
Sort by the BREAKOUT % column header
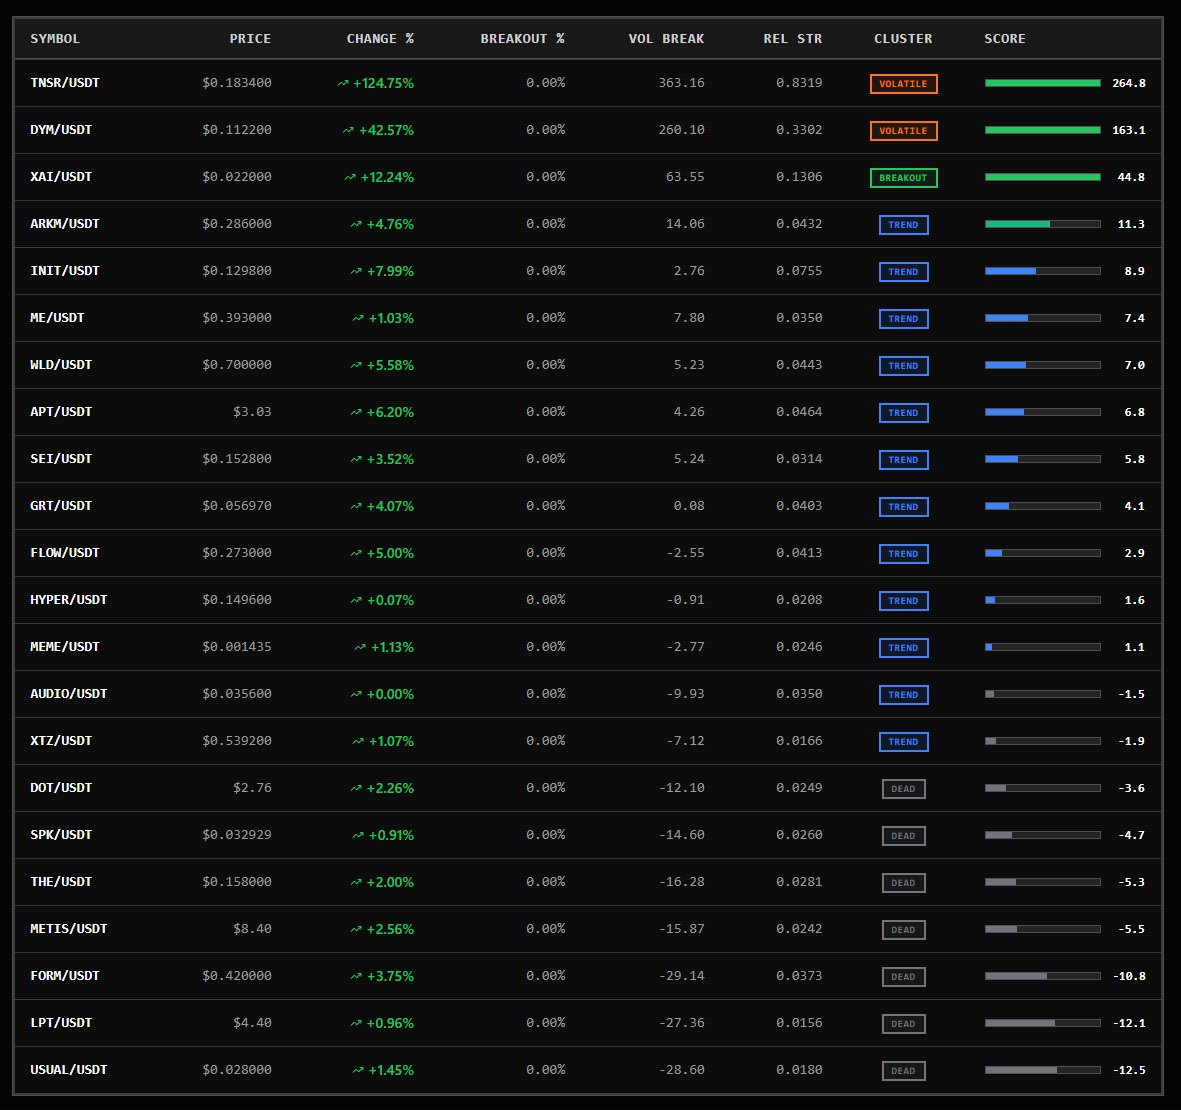[x=522, y=38]
